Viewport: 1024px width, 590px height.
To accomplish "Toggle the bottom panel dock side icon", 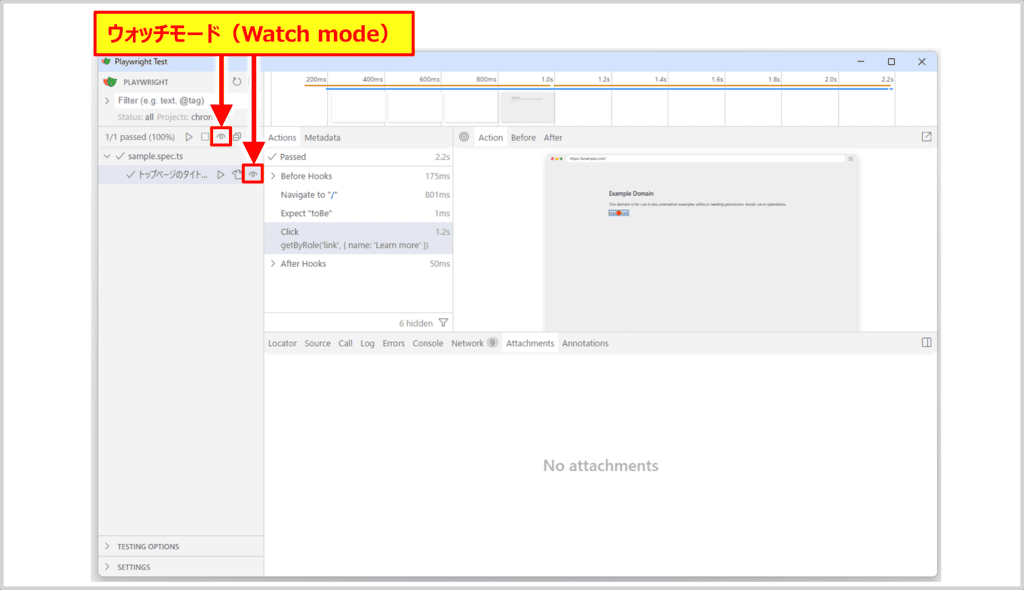I will (926, 343).
